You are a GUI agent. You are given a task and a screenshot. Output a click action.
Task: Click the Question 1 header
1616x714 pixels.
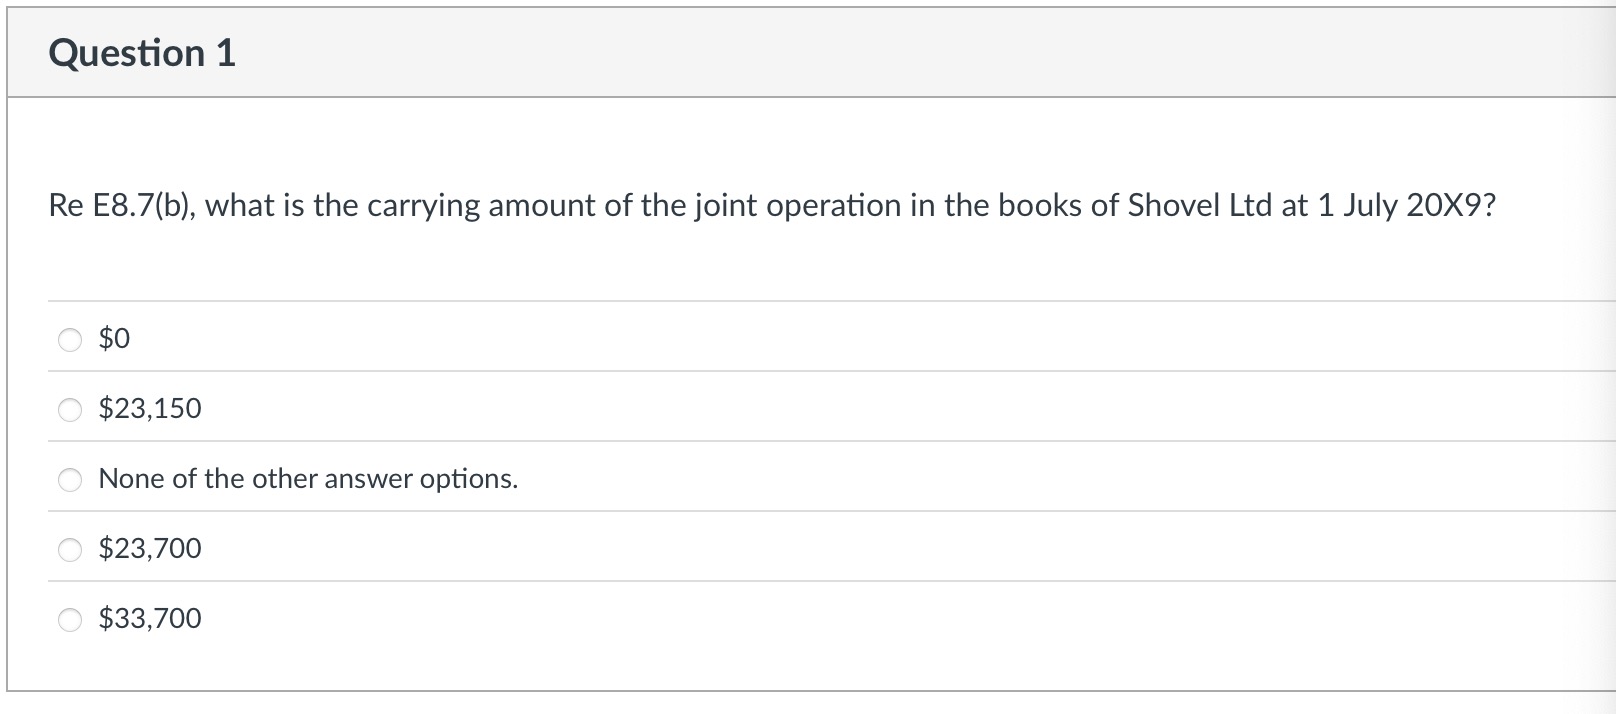(x=143, y=53)
